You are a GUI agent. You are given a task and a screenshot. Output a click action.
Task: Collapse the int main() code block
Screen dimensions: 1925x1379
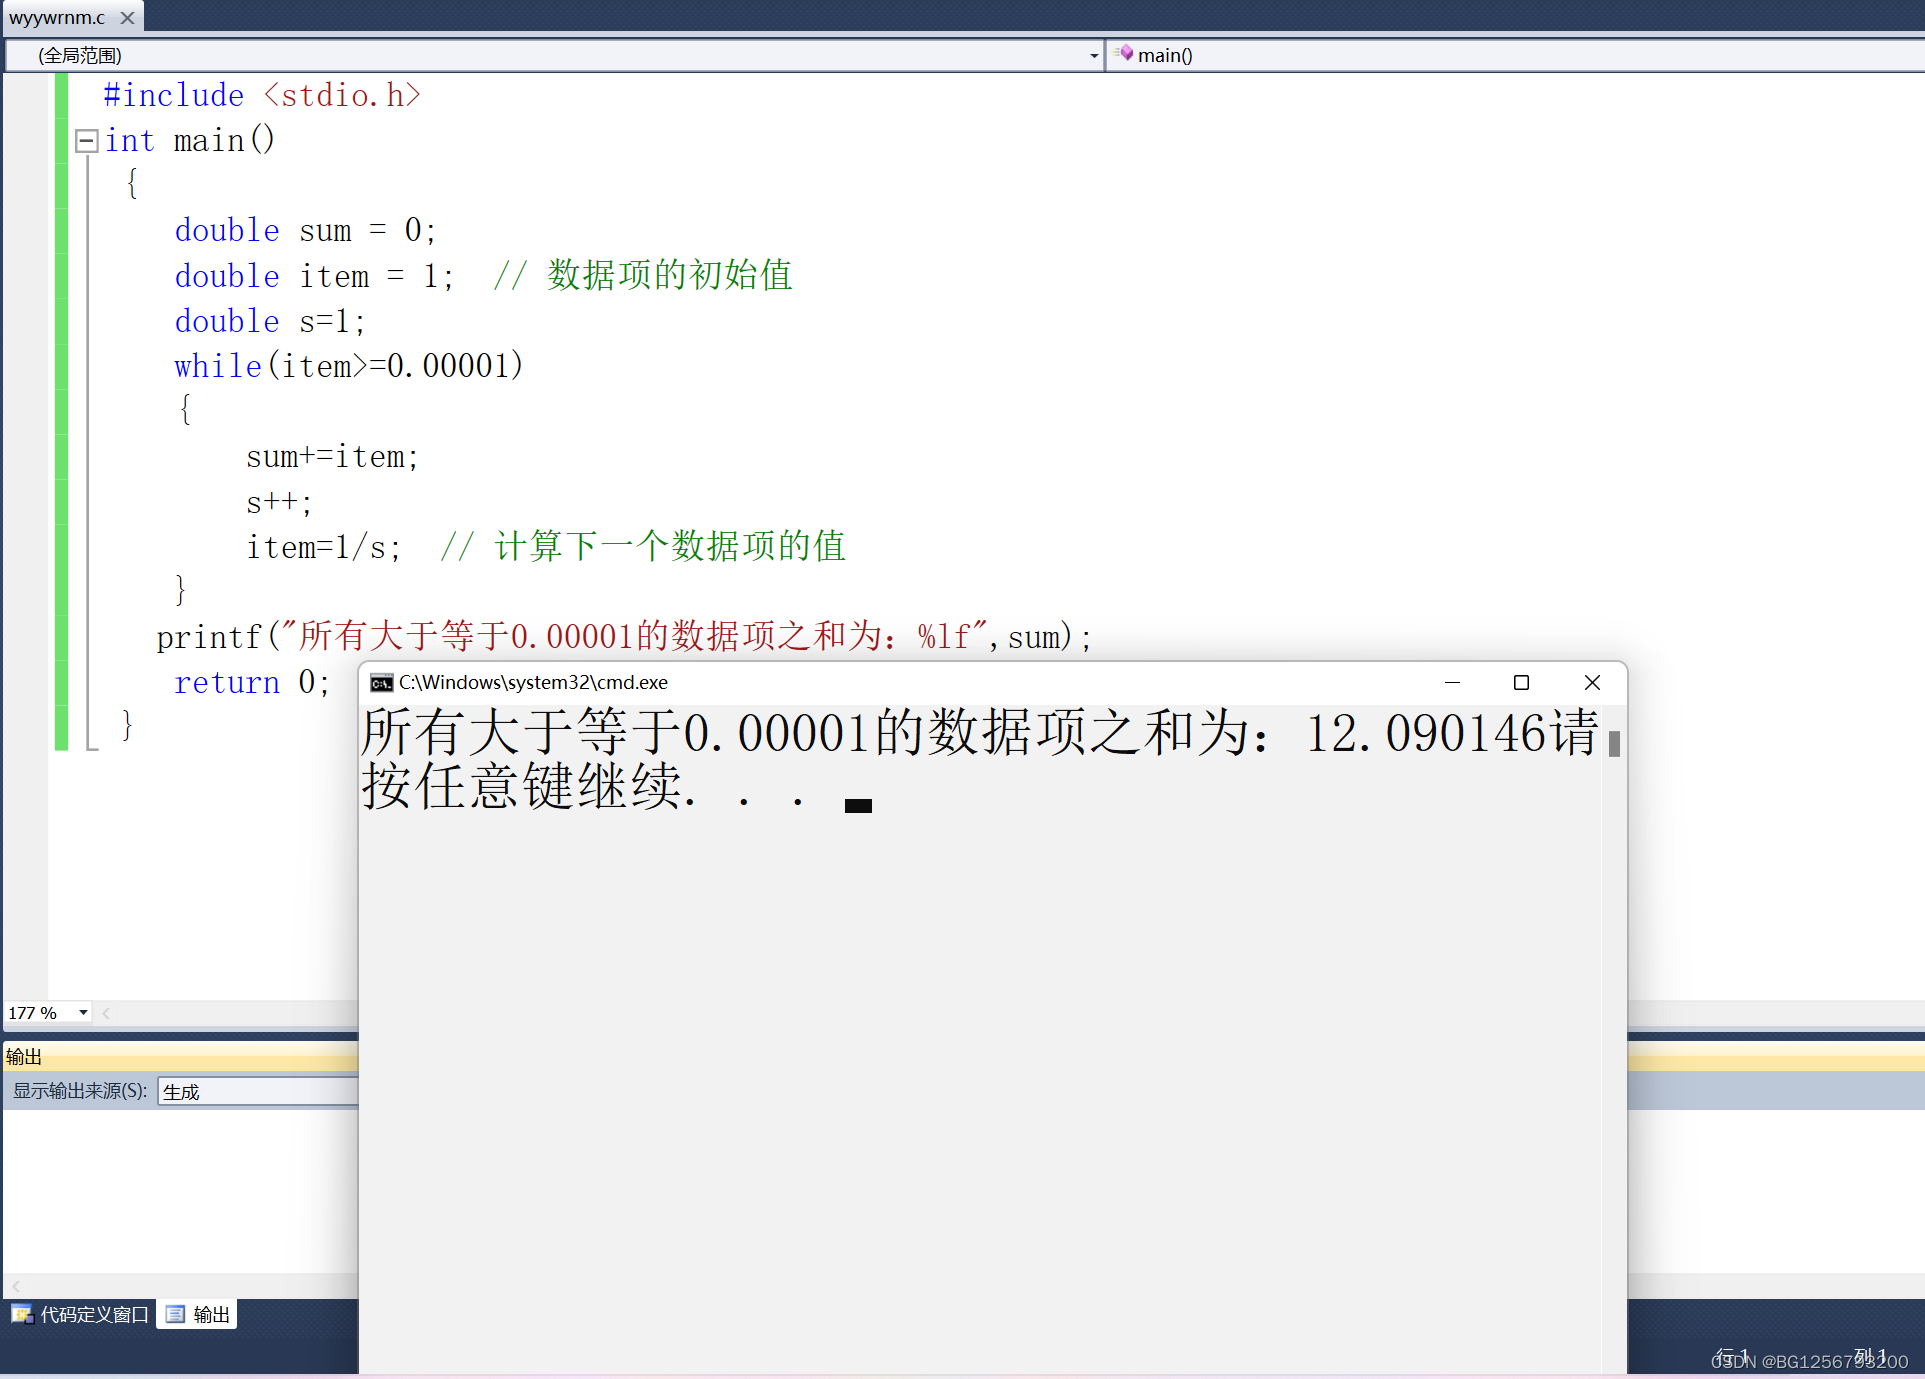[x=87, y=141]
